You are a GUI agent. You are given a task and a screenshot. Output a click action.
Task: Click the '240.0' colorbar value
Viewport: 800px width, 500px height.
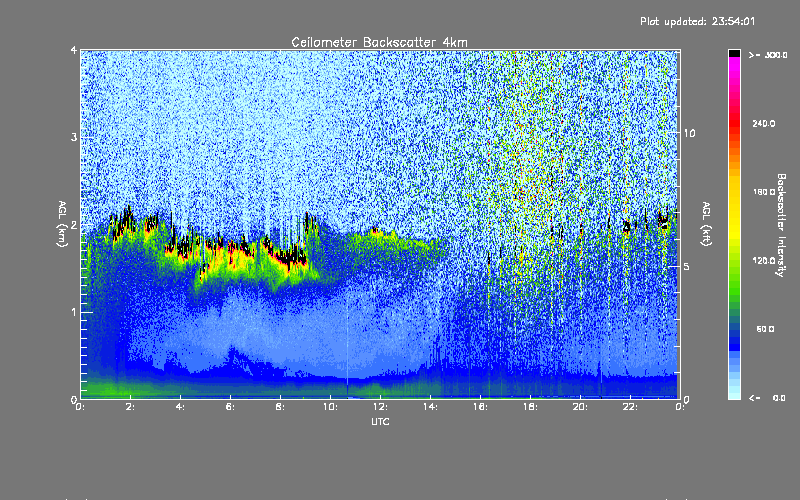764,124
